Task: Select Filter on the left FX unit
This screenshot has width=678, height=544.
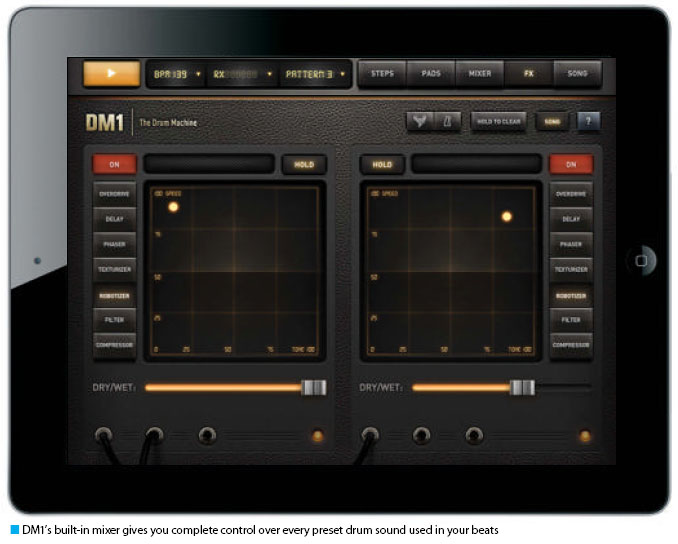Action: point(114,320)
